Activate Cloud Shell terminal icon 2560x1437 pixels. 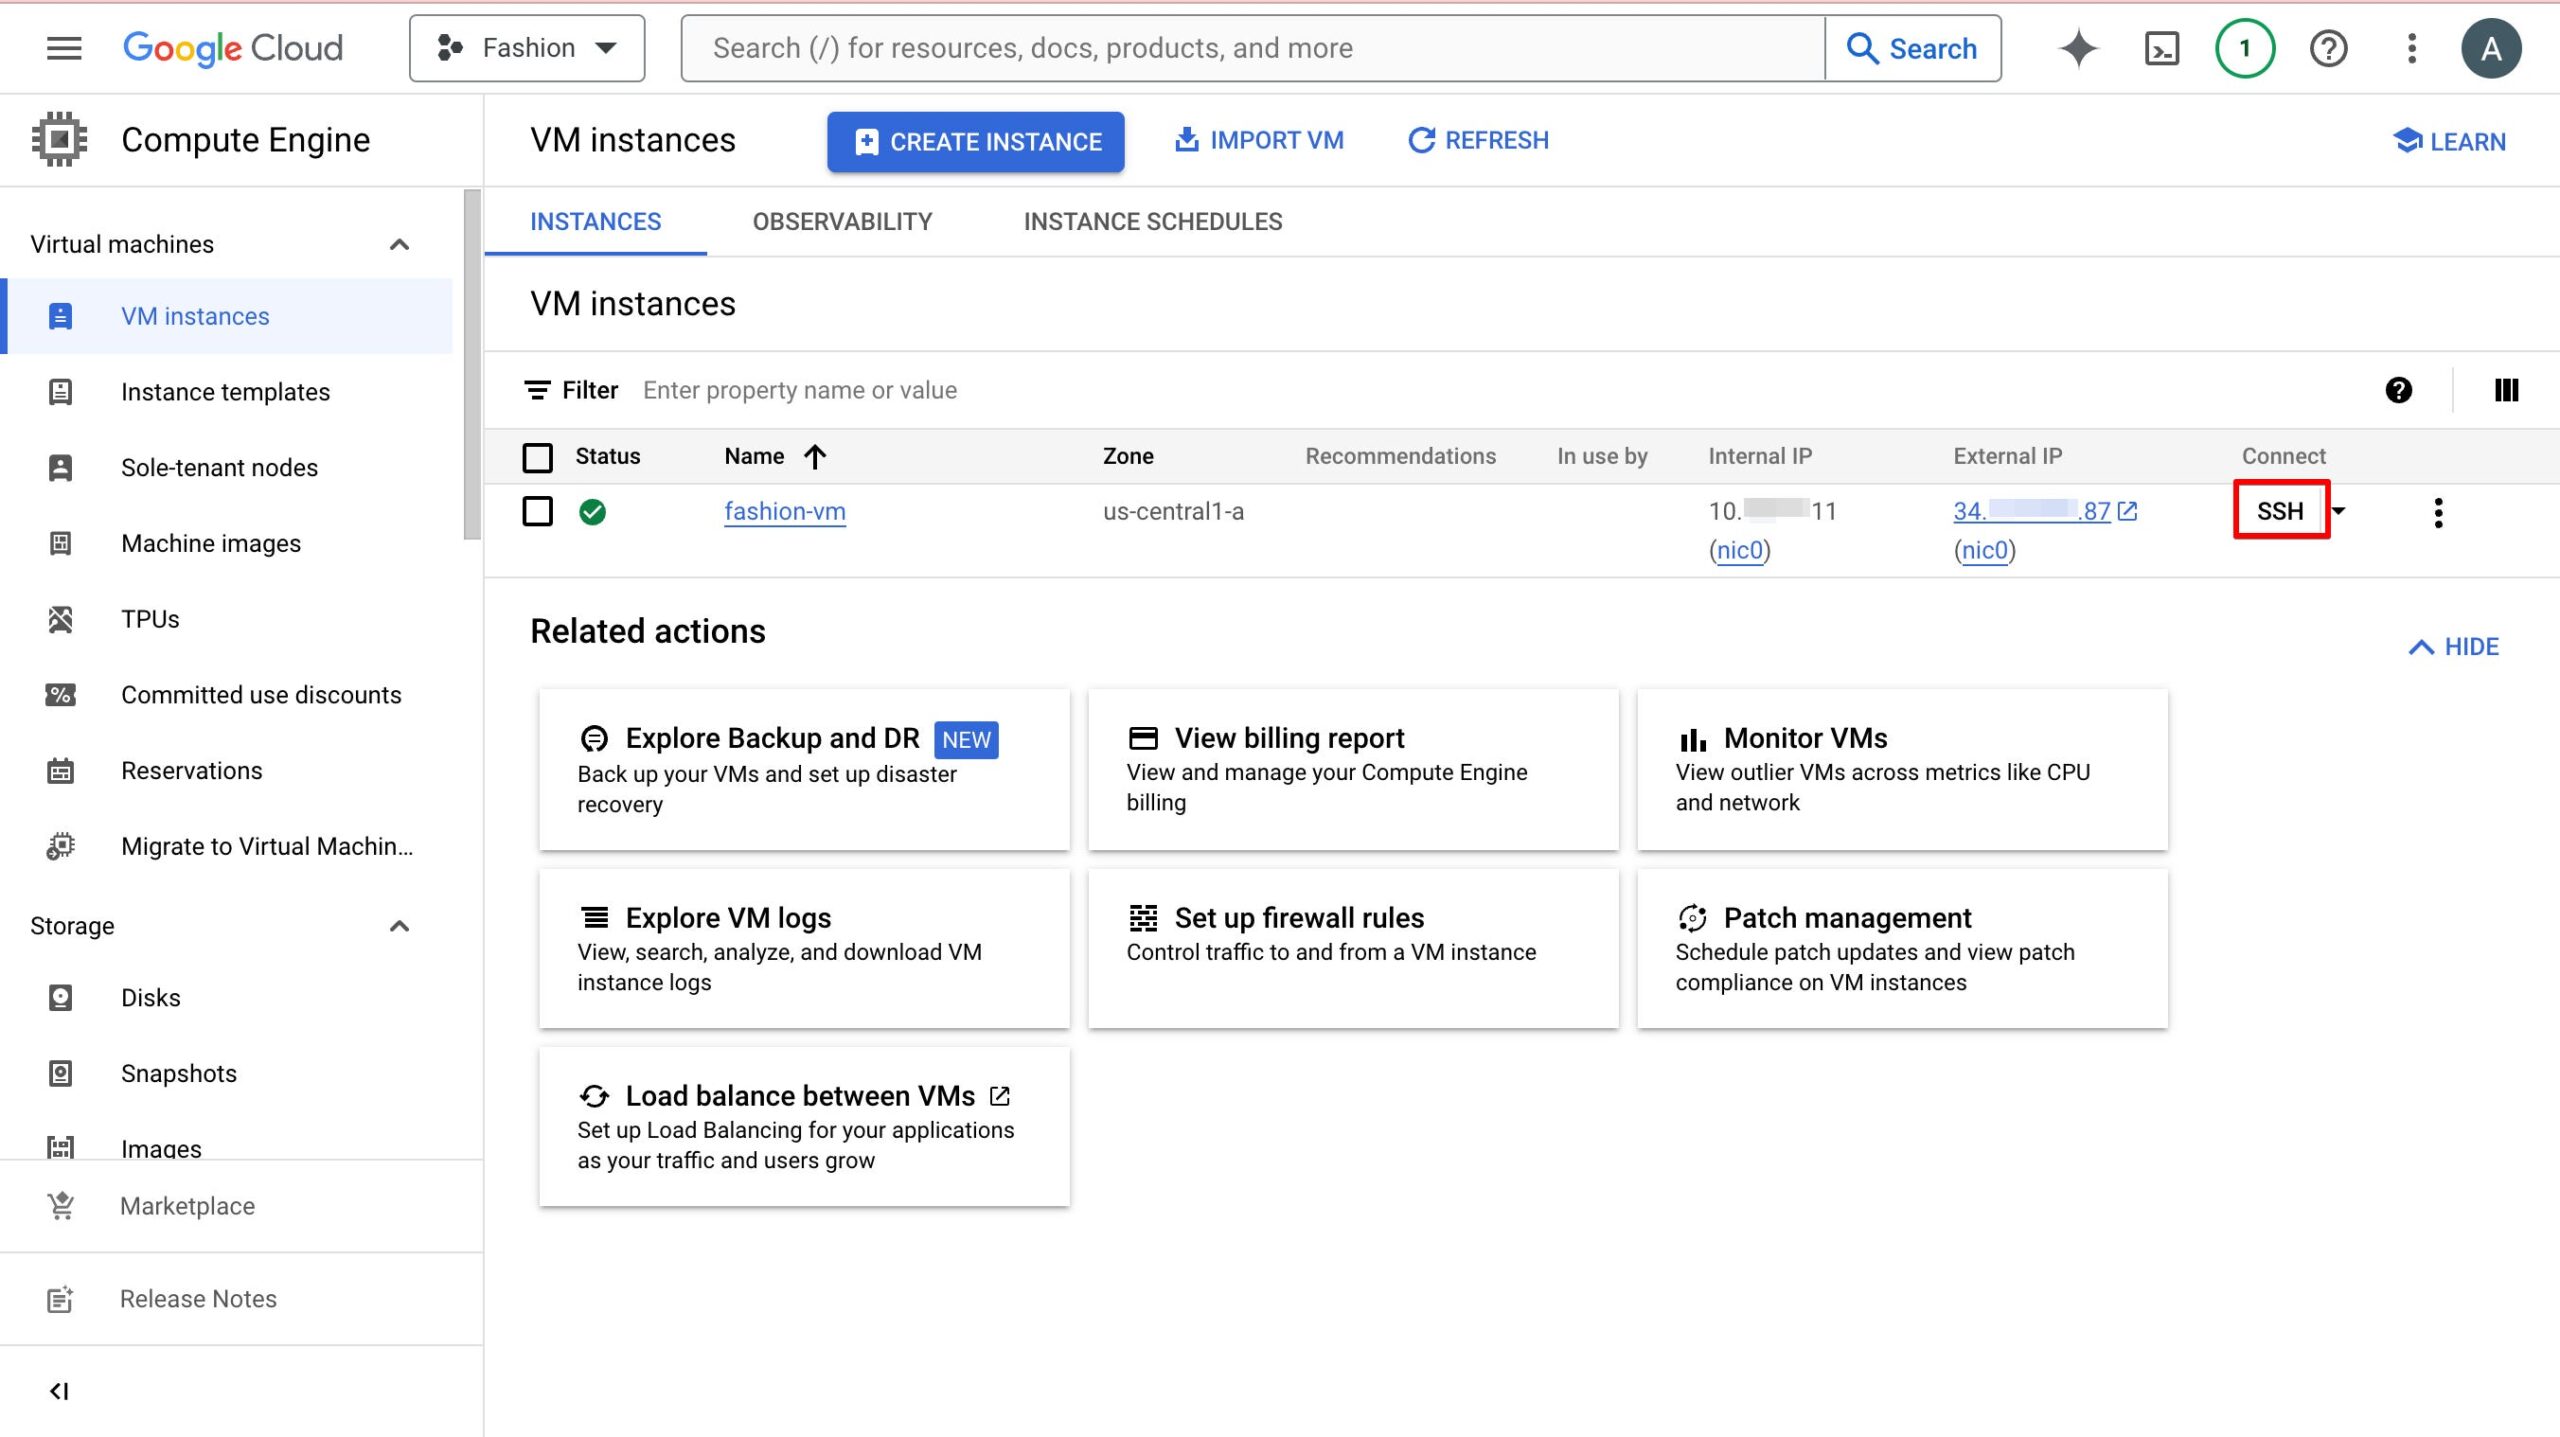coord(2161,48)
